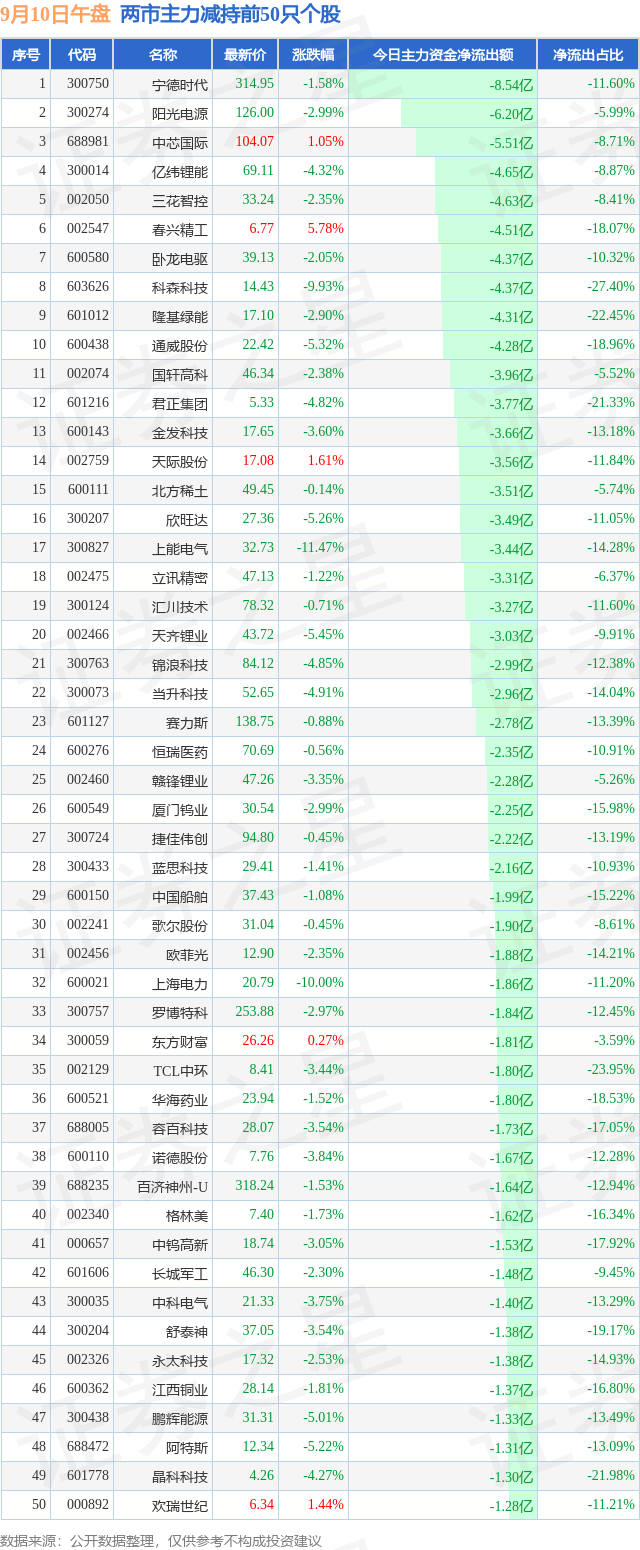This screenshot has height=1550, width=640.
Task: Click the stock name 中钨高新
Action: click(x=180, y=1245)
